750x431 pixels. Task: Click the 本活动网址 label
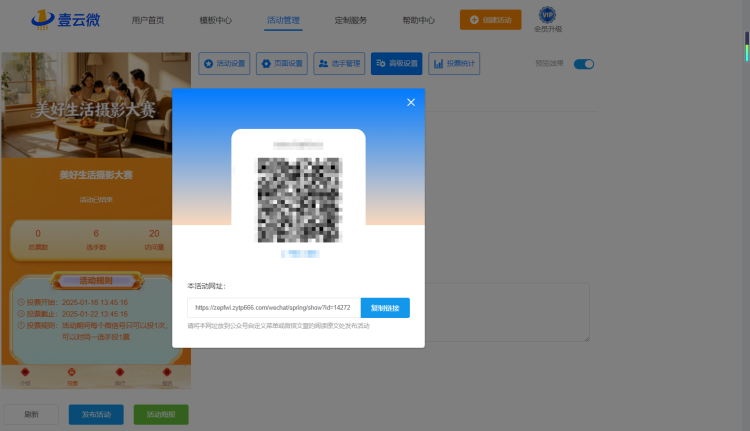point(206,286)
